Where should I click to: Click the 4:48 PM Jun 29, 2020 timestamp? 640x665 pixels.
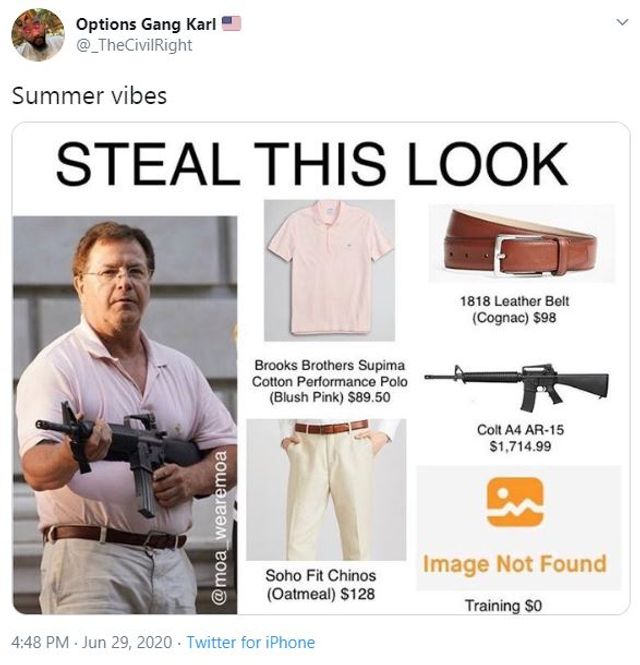pos(92,642)
